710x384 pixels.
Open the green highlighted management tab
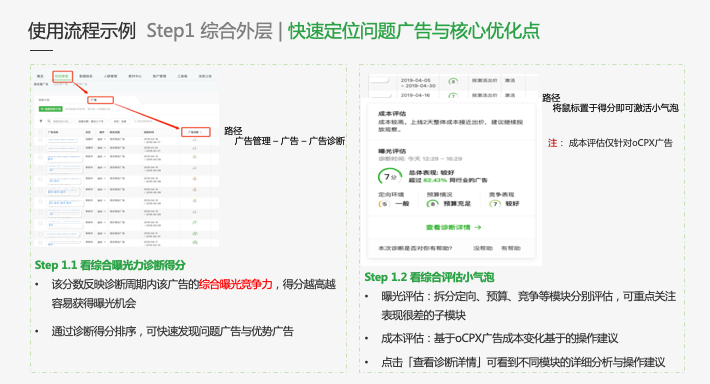tap(62, 76)
